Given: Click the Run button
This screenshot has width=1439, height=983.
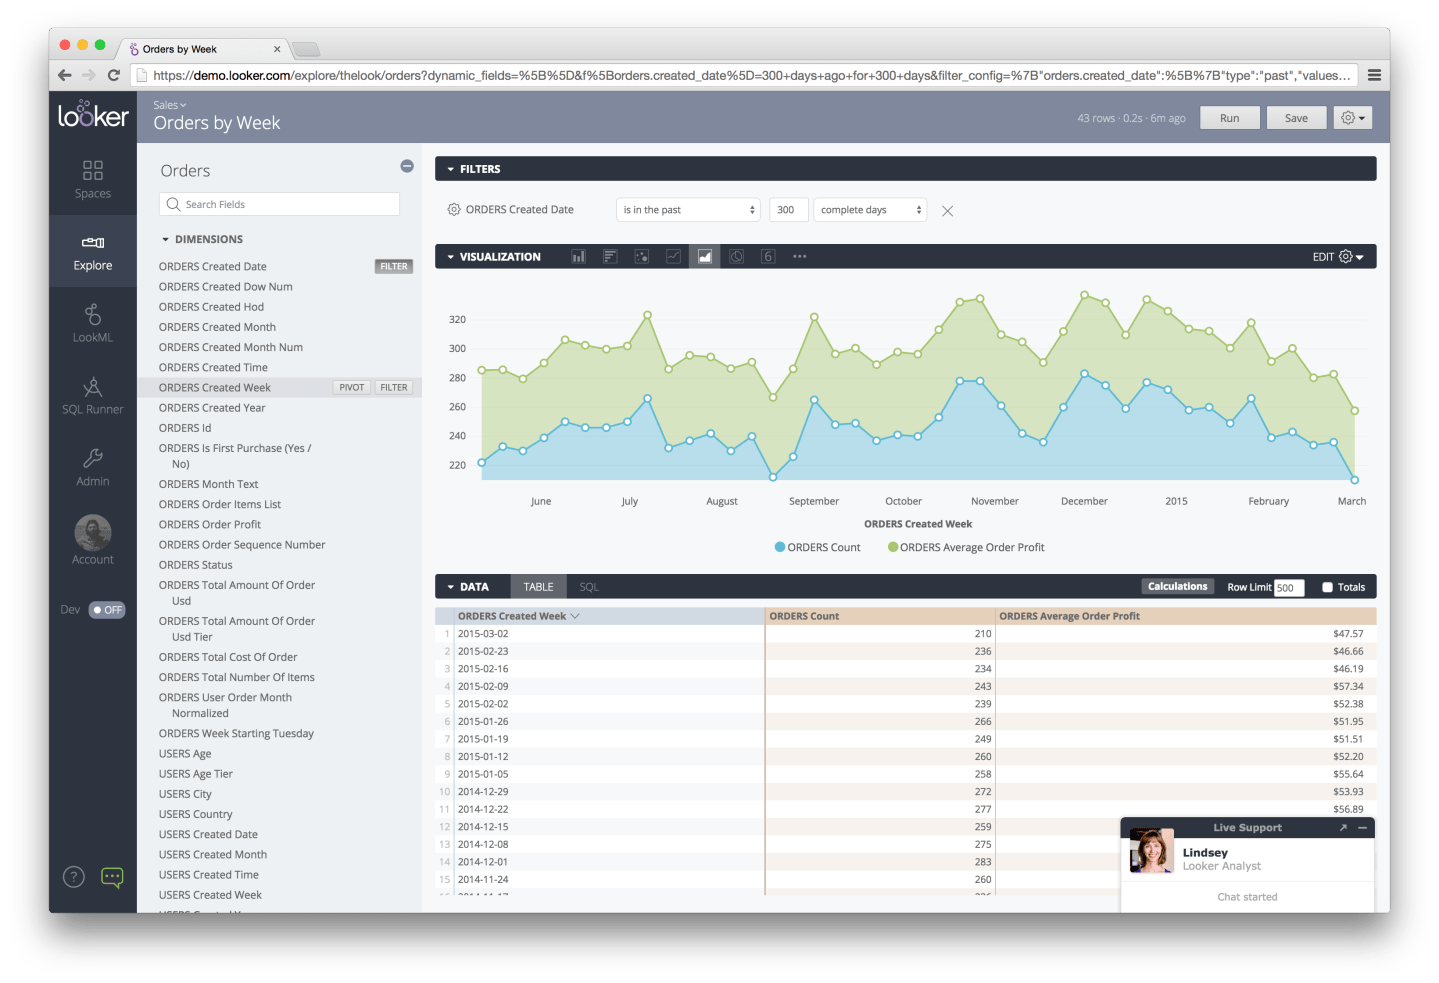Looking at the screenshot, I should point(1229,118).
